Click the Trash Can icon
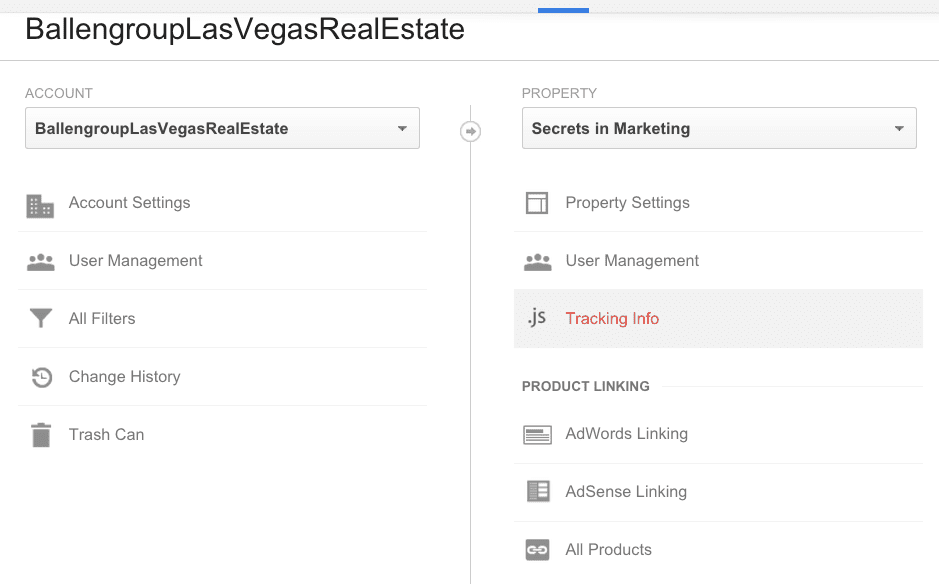This screenshot has height=584, width=939. click(41, 435)
